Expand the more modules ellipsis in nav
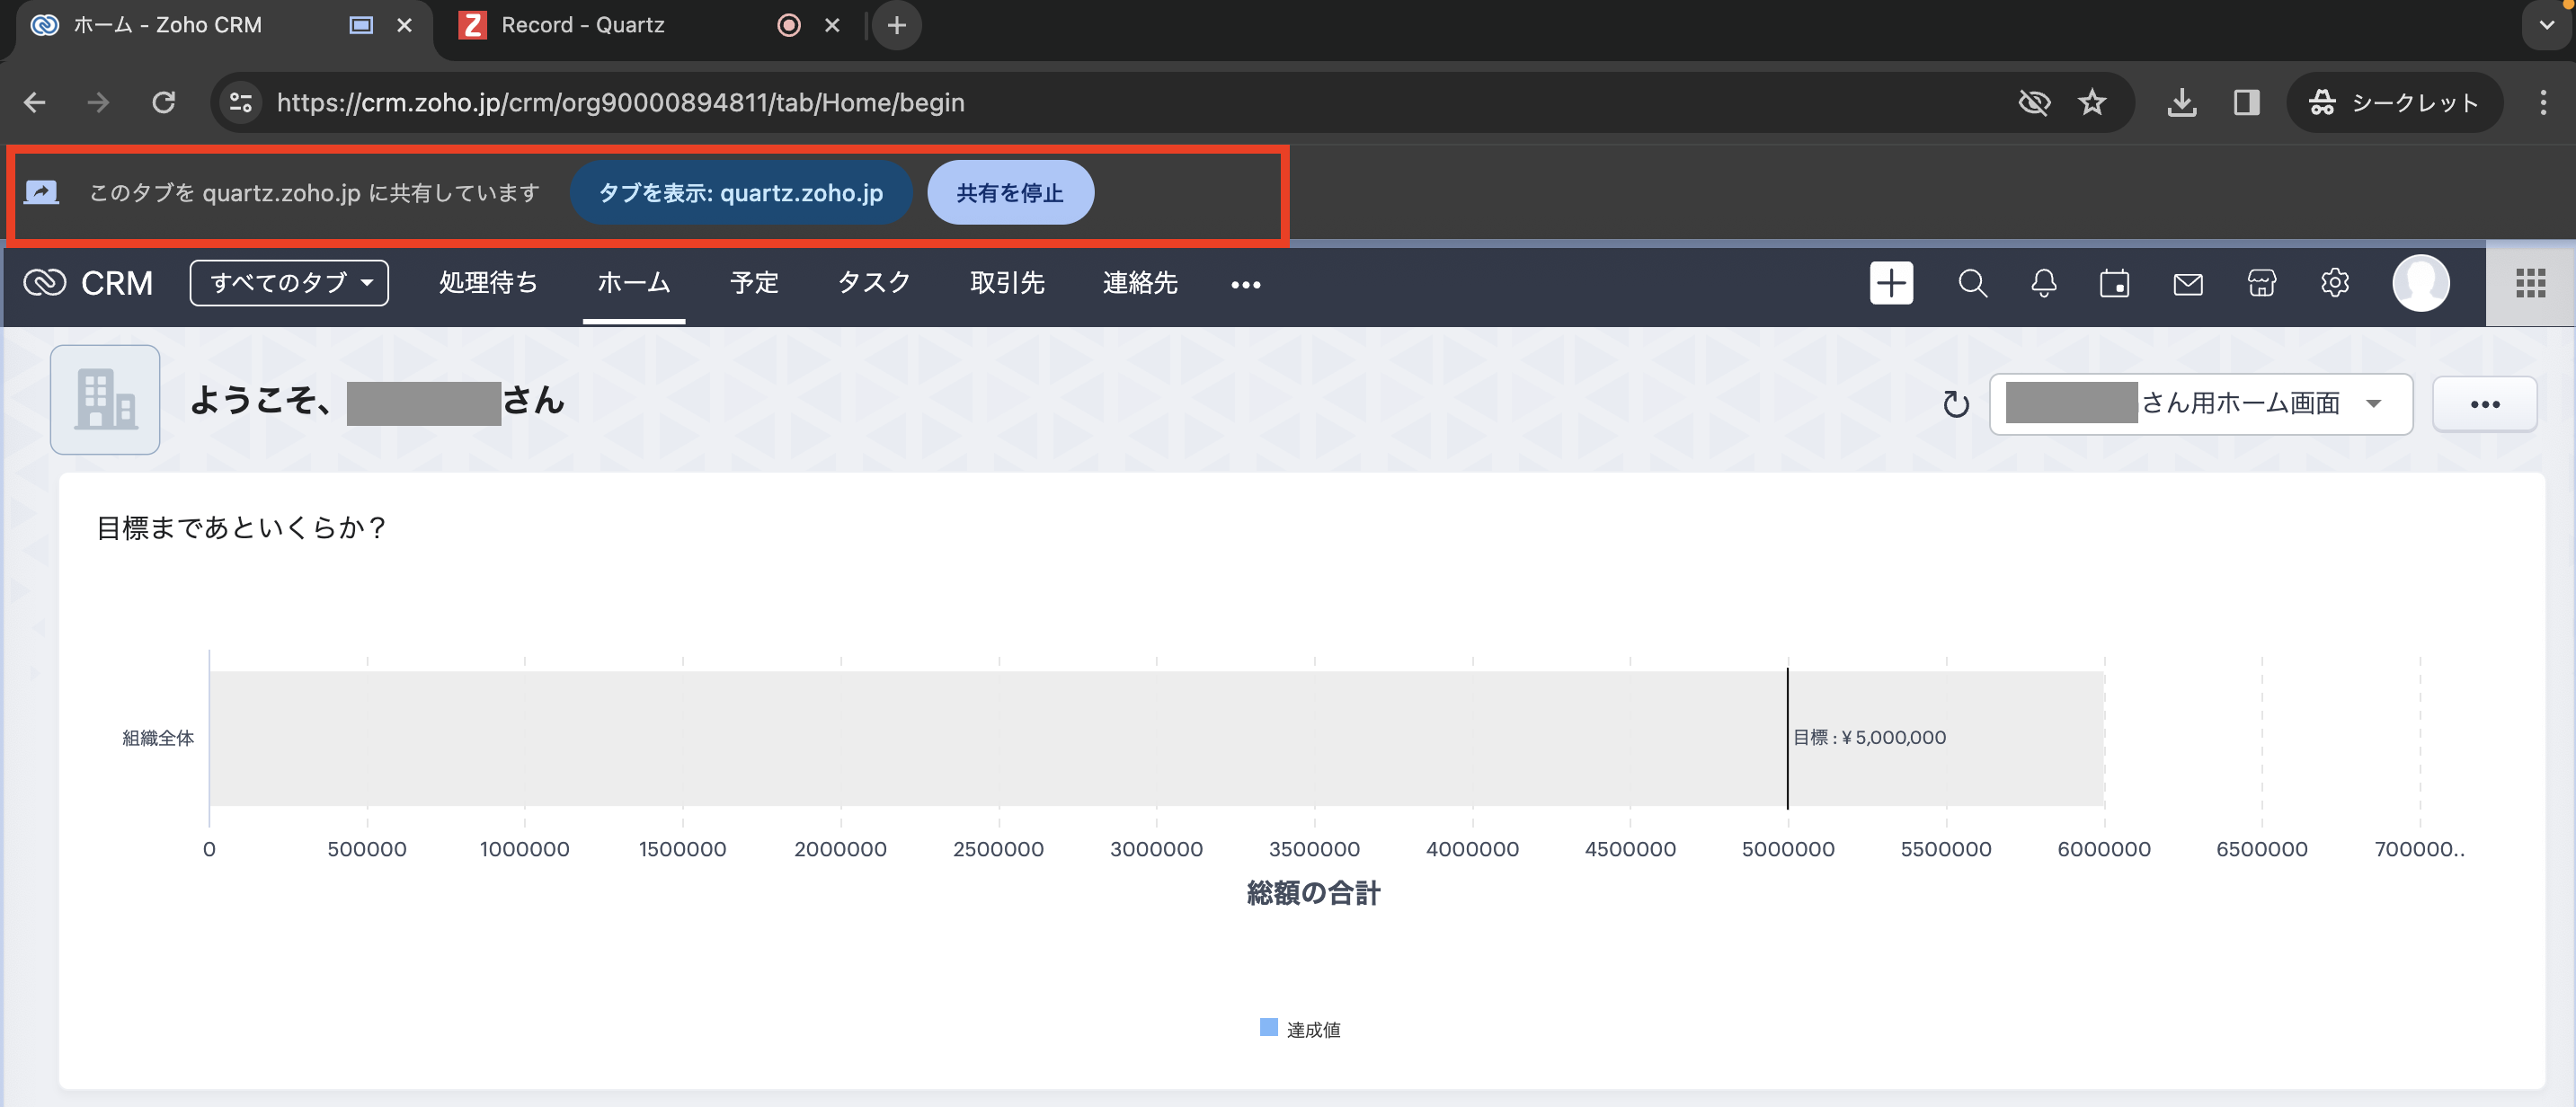The image size is (2576, 1107). point(1245,285)
